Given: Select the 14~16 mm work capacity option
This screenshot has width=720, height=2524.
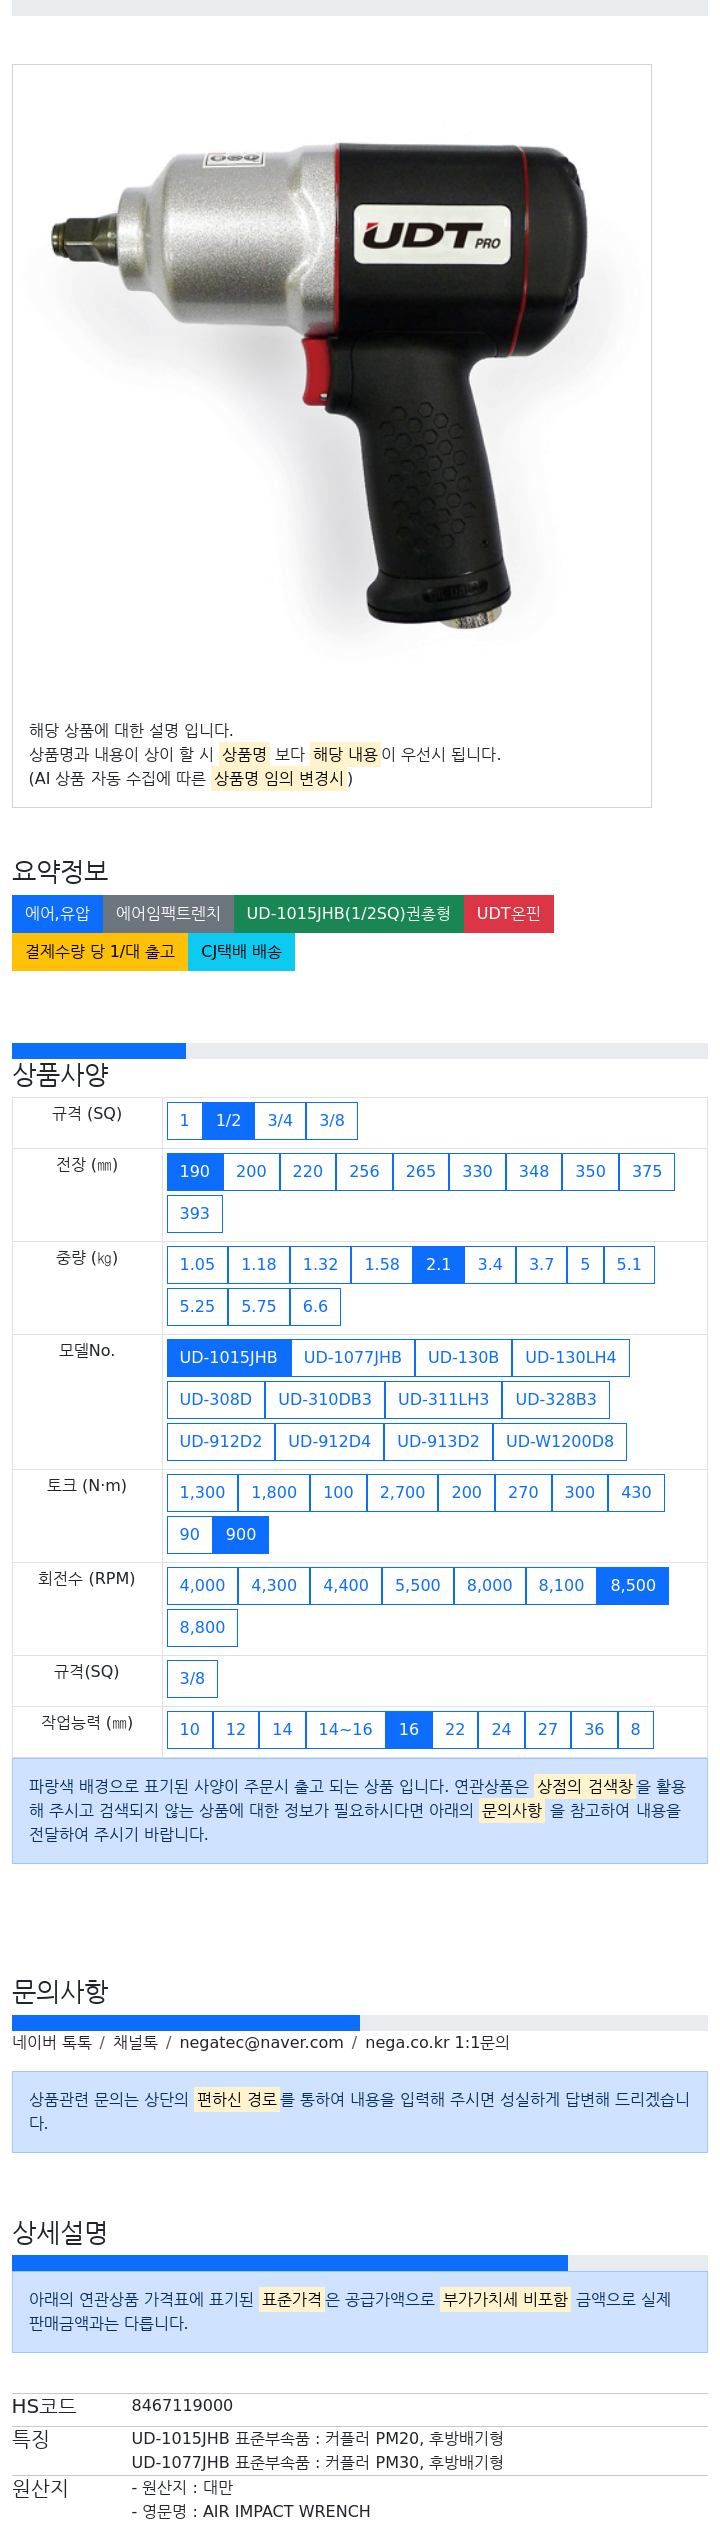Looking at the screenshot, I should click(346, 1729).
